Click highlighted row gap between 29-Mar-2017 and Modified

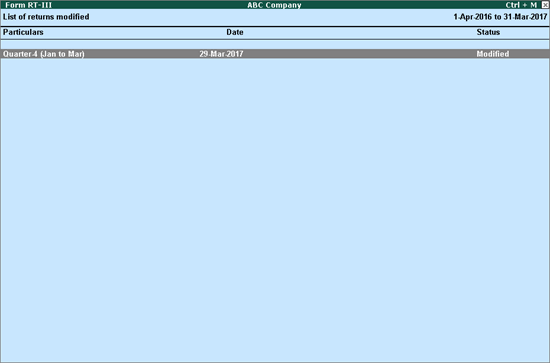pos(360,54)
